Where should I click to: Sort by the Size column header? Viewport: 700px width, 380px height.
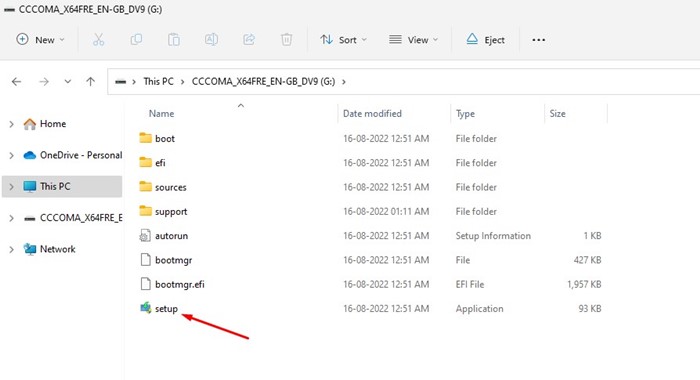click(x=558, y=113)
